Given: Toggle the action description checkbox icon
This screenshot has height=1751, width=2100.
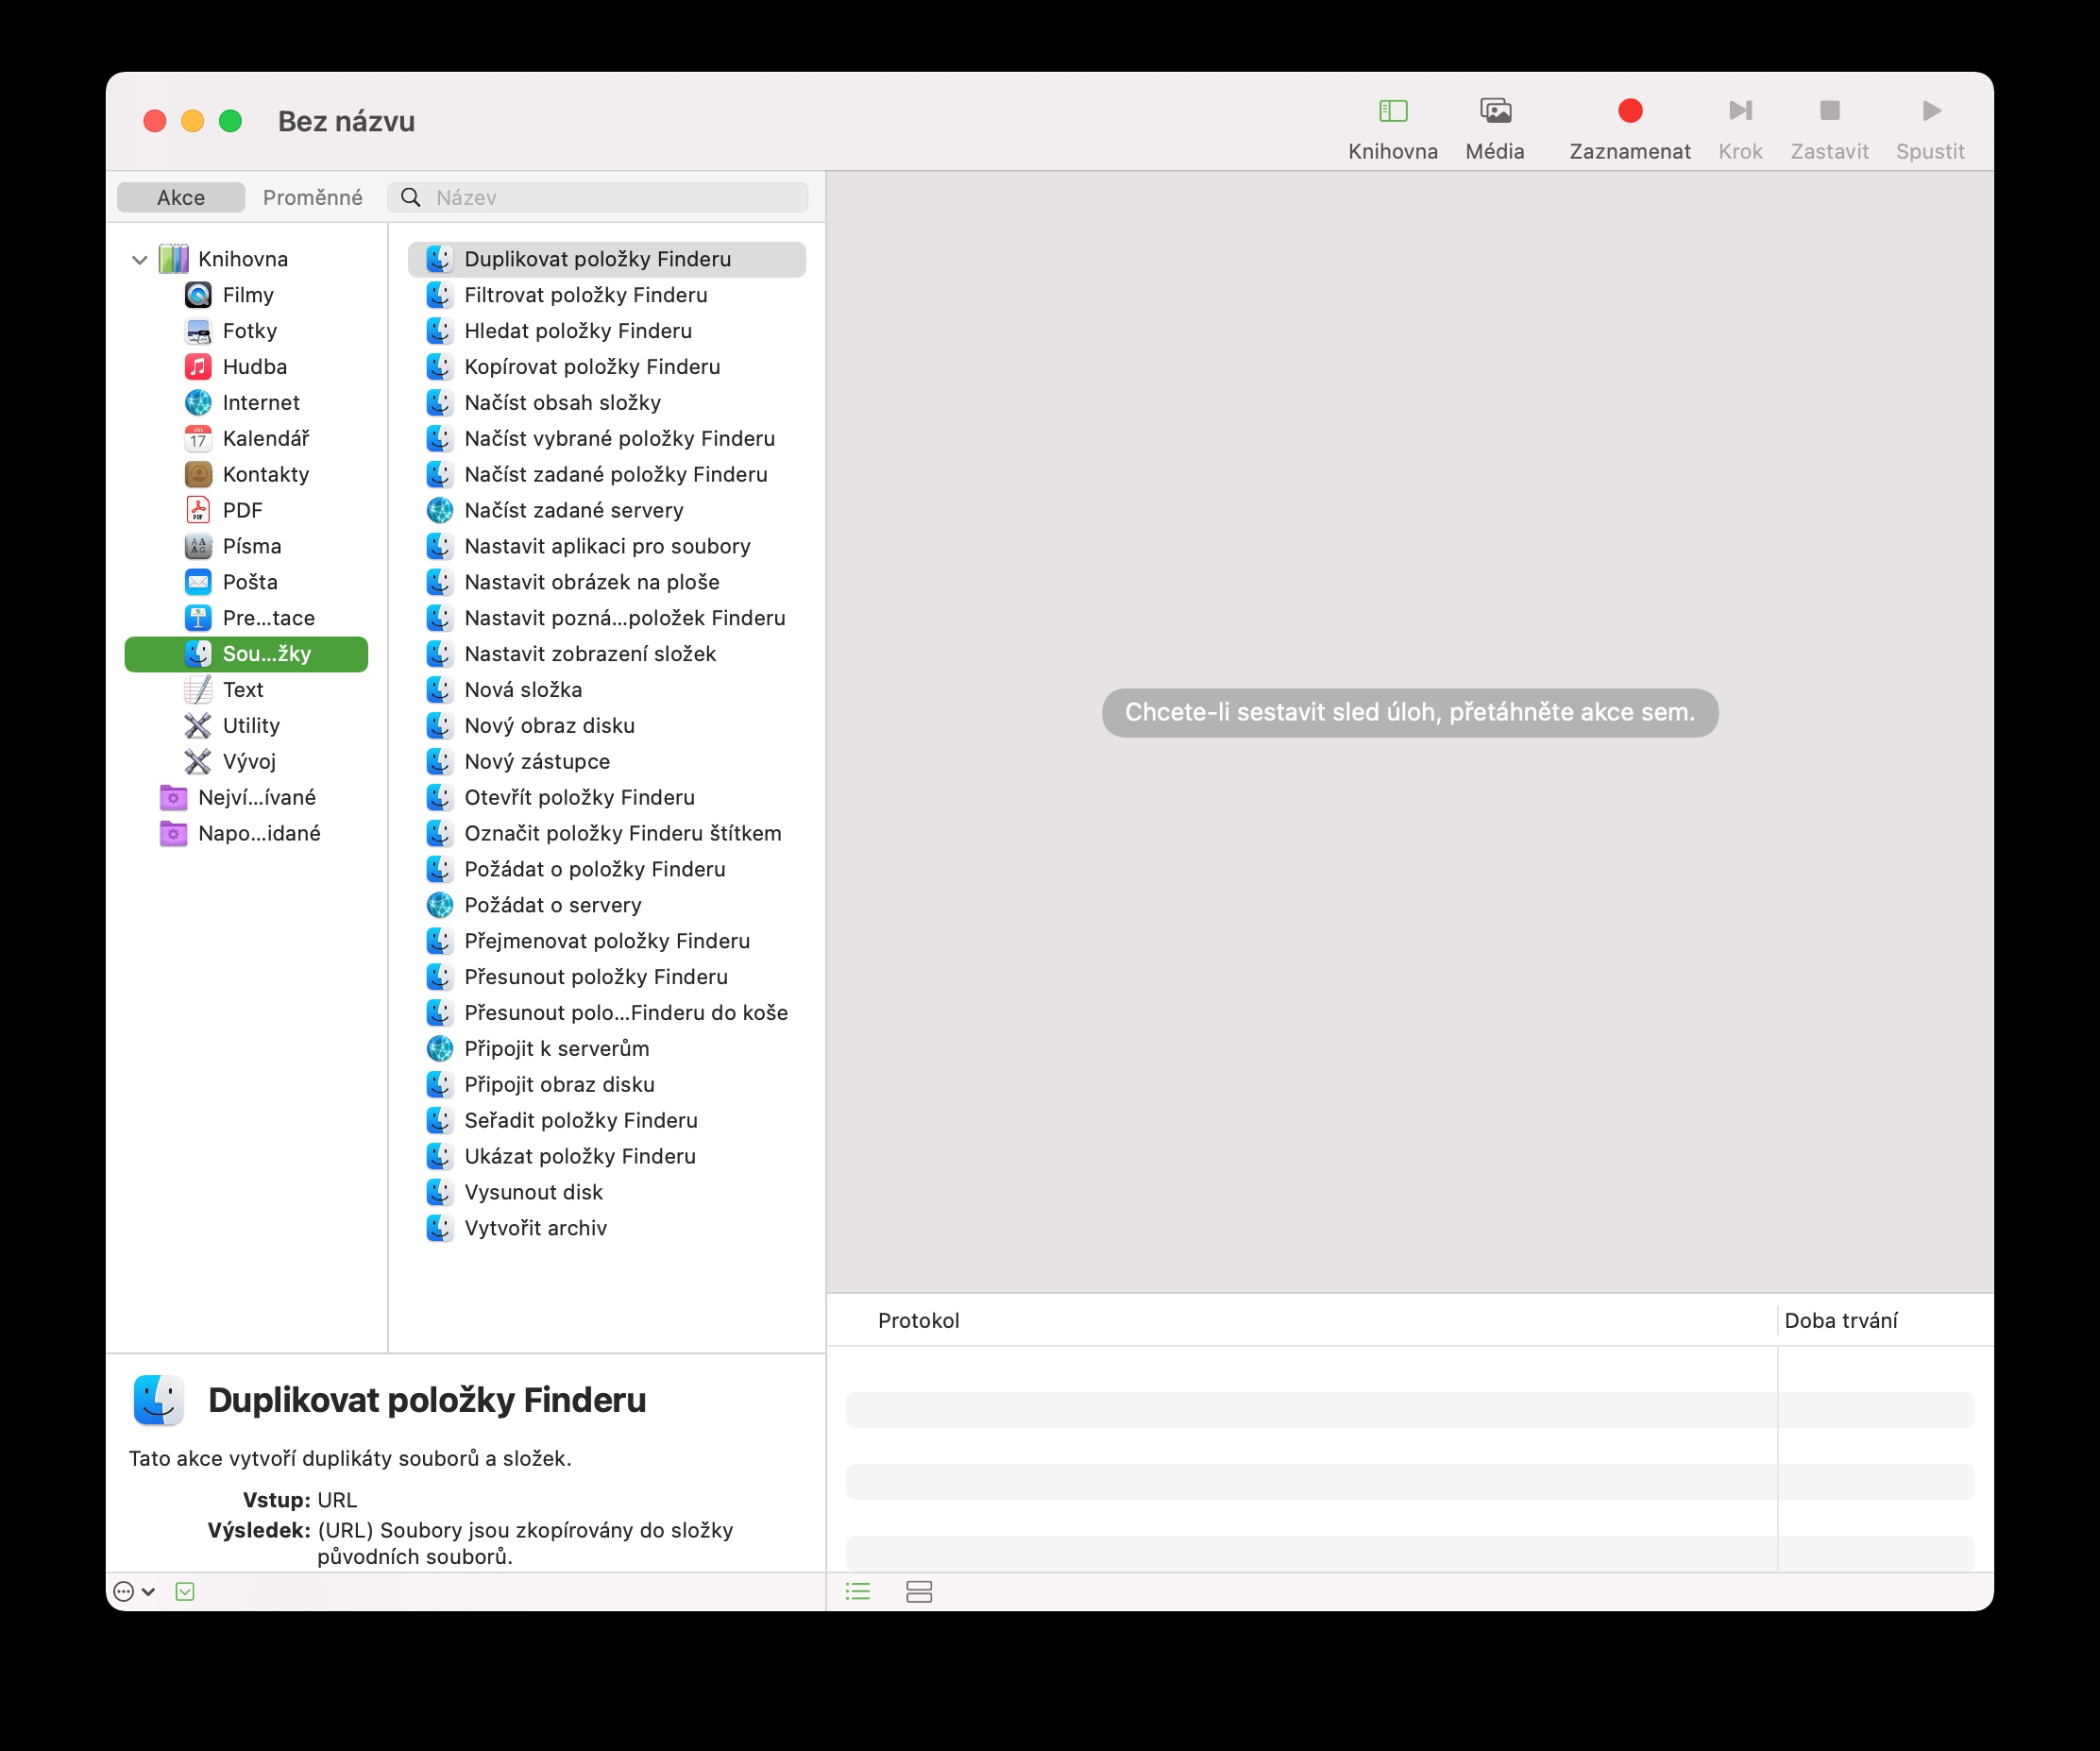Looking at the screenshot, I should pyautogui.click(x=185, y=1591).
